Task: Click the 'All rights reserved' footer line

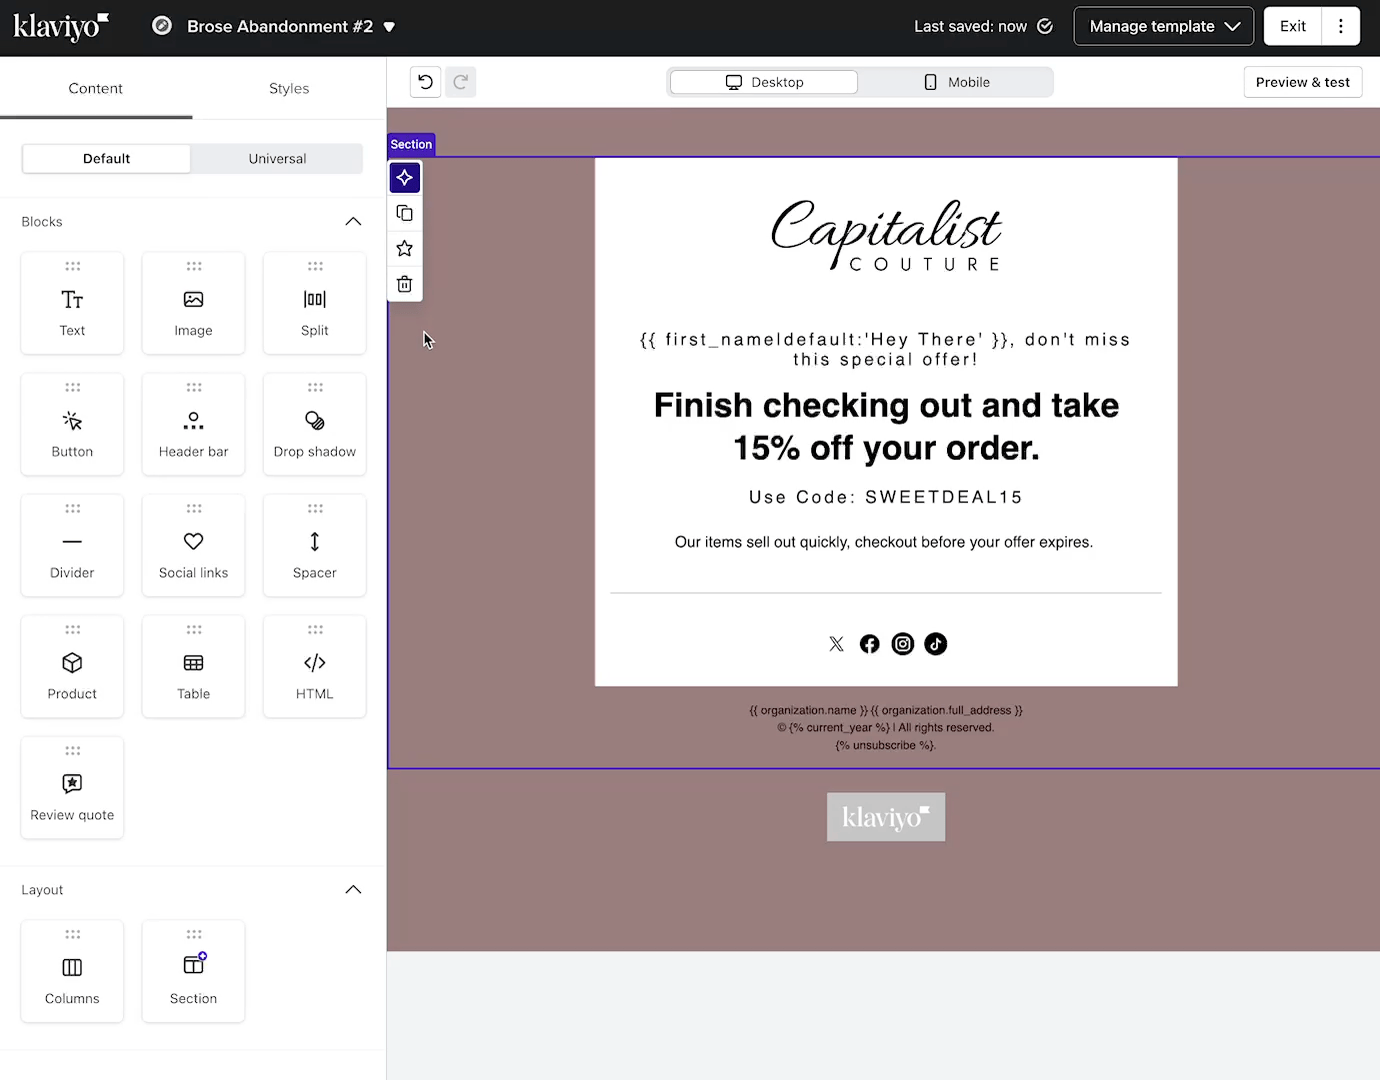Action: click(886, 728)
